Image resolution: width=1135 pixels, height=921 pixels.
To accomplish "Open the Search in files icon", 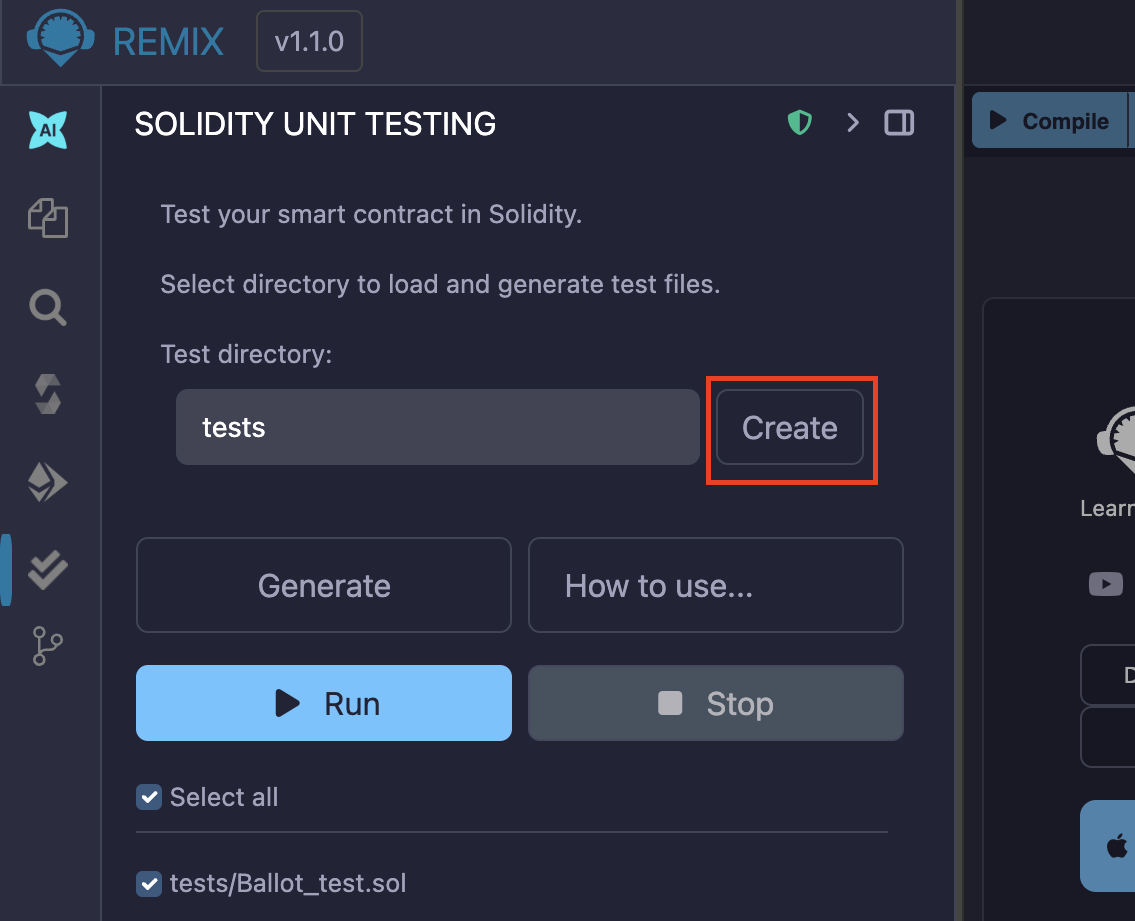I will [x=48, y=307].
